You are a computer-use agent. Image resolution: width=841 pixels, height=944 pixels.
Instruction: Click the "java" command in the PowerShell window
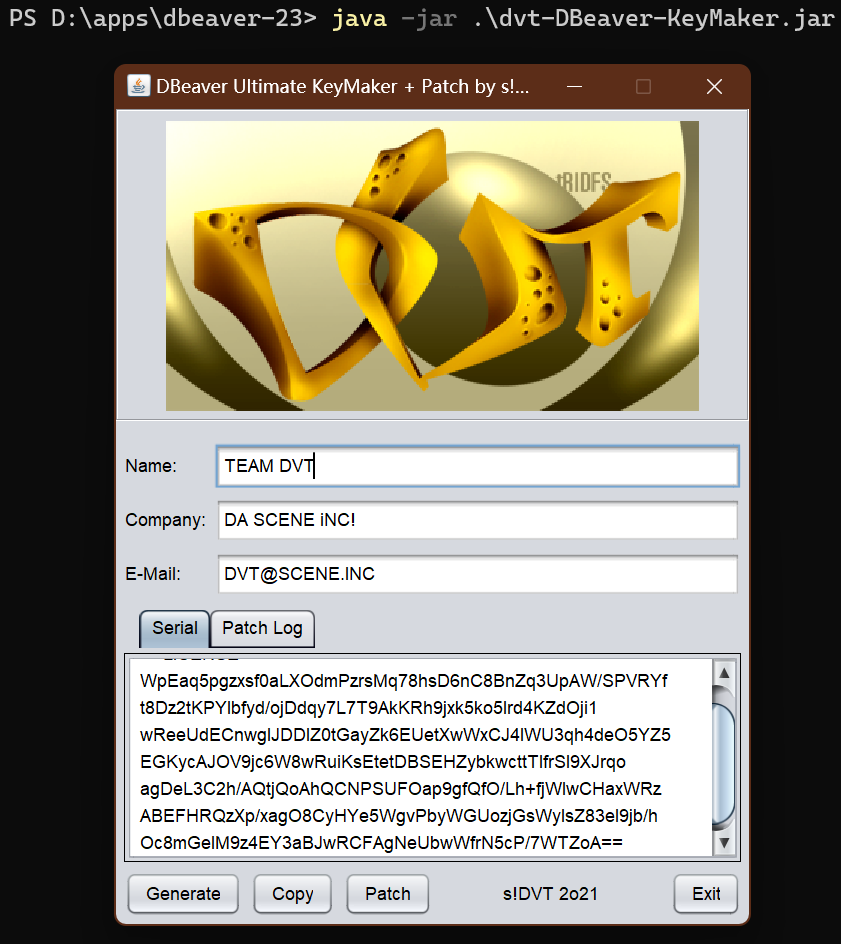pos(359,19)
